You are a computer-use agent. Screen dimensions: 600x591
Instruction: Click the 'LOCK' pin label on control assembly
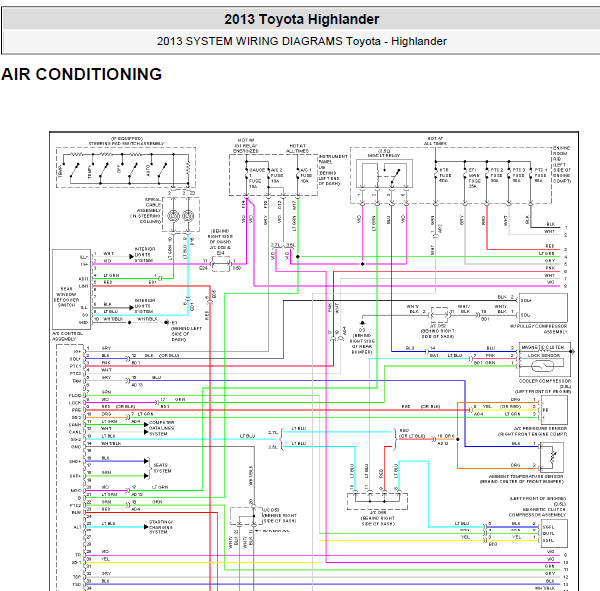click(75, 403)
